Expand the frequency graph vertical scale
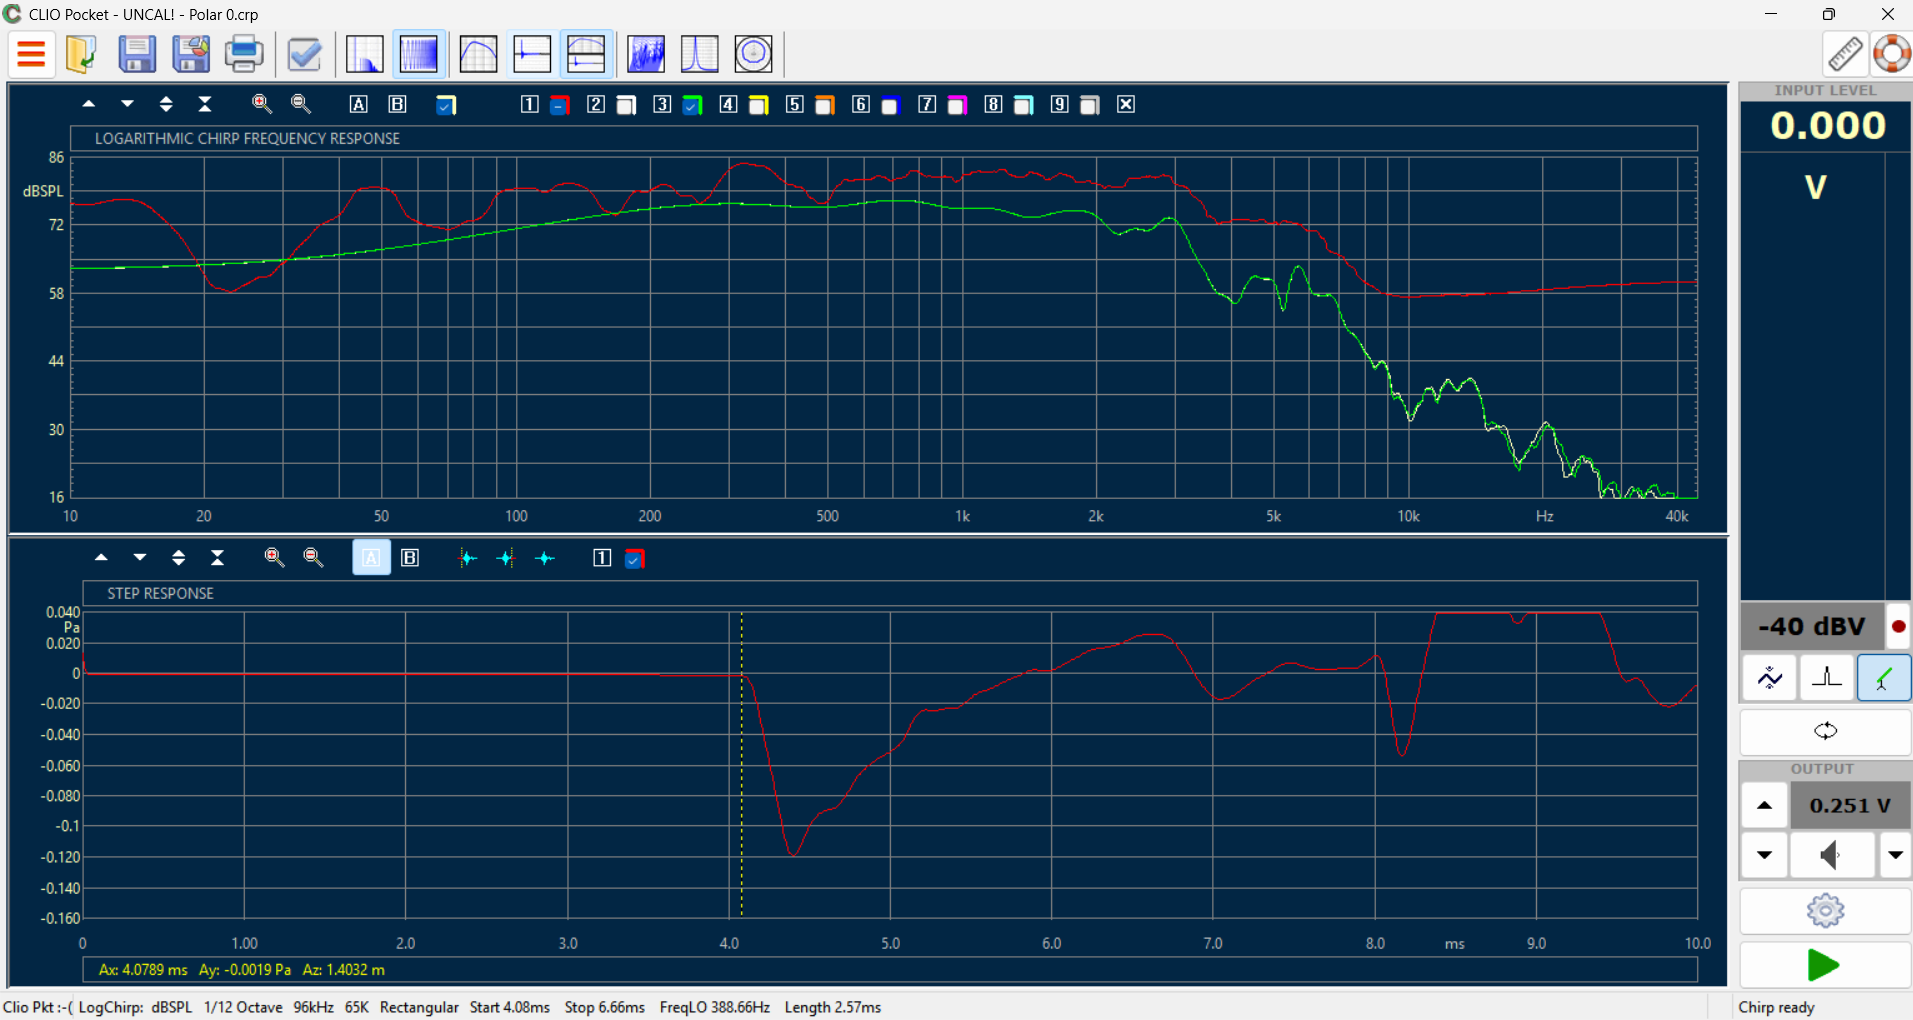The width and height of the screenshot is (1913, 1020). (166, 104)
